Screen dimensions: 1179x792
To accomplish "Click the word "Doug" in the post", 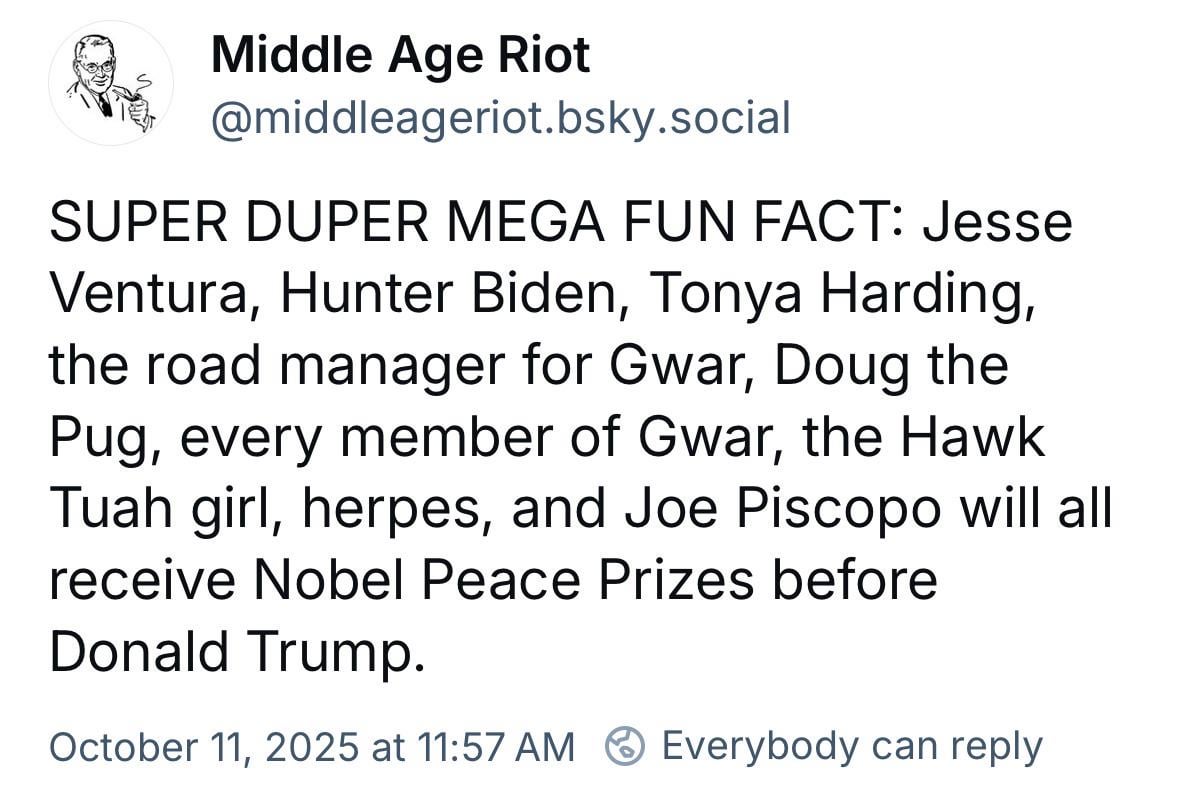I will (x=840, y=367).
